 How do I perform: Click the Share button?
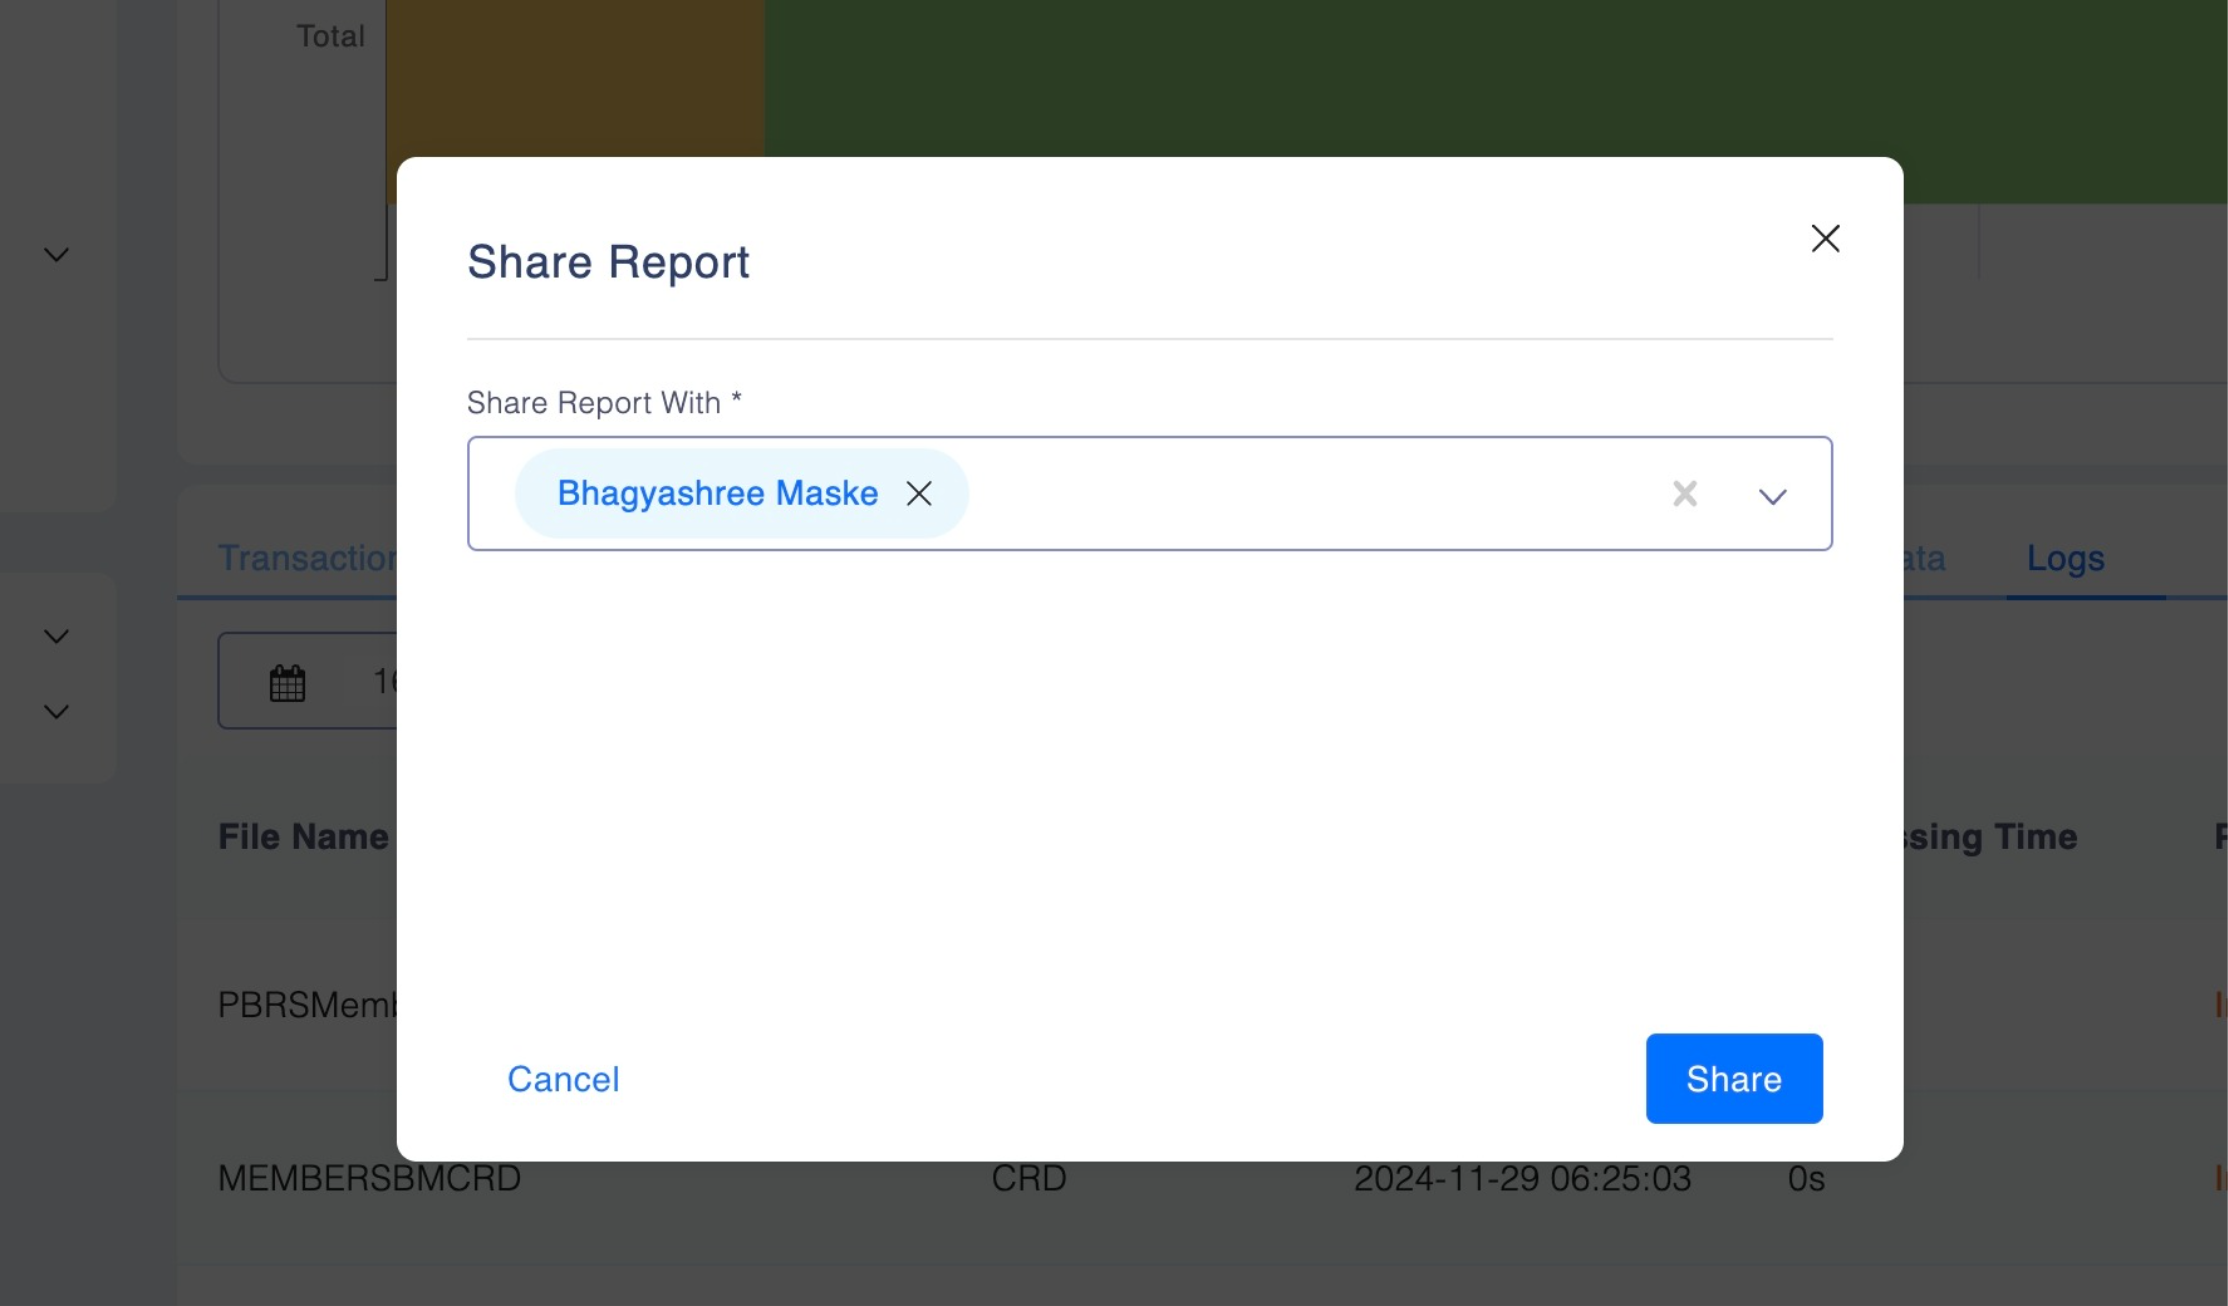point(1733,1078)
